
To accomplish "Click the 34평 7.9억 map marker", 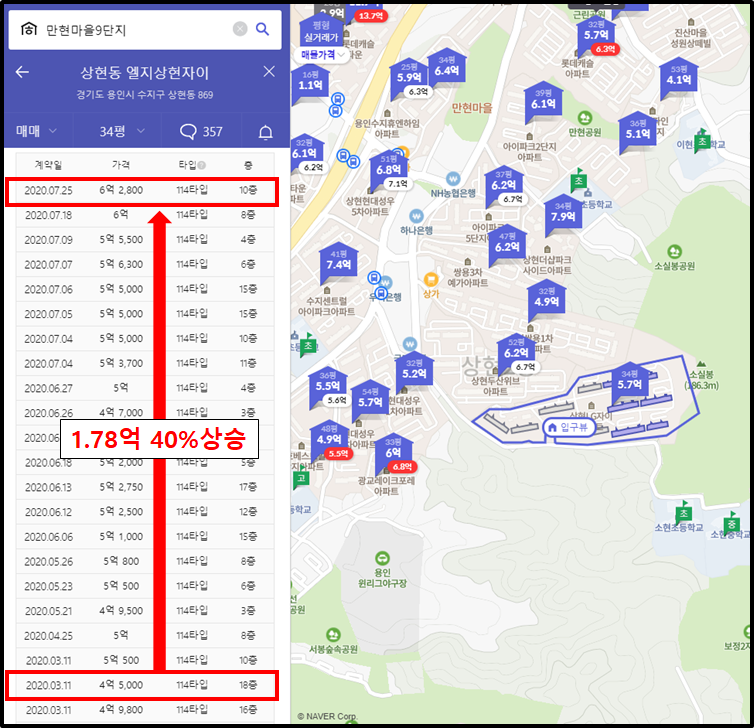I will point(563,213).
